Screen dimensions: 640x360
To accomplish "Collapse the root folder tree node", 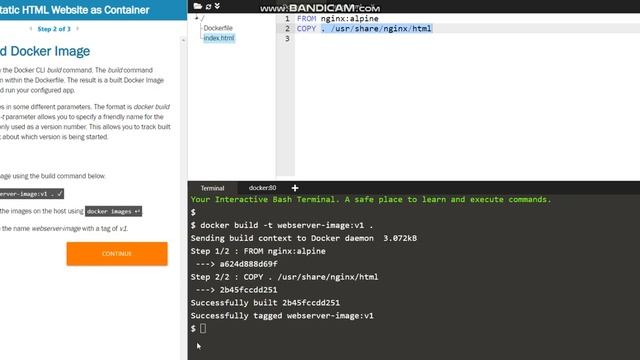I will click(x=196, y=18).
